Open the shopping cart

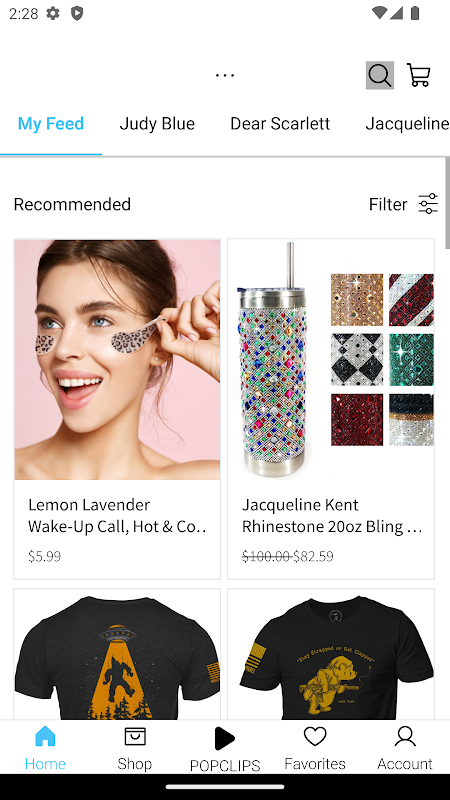(418, 75)
